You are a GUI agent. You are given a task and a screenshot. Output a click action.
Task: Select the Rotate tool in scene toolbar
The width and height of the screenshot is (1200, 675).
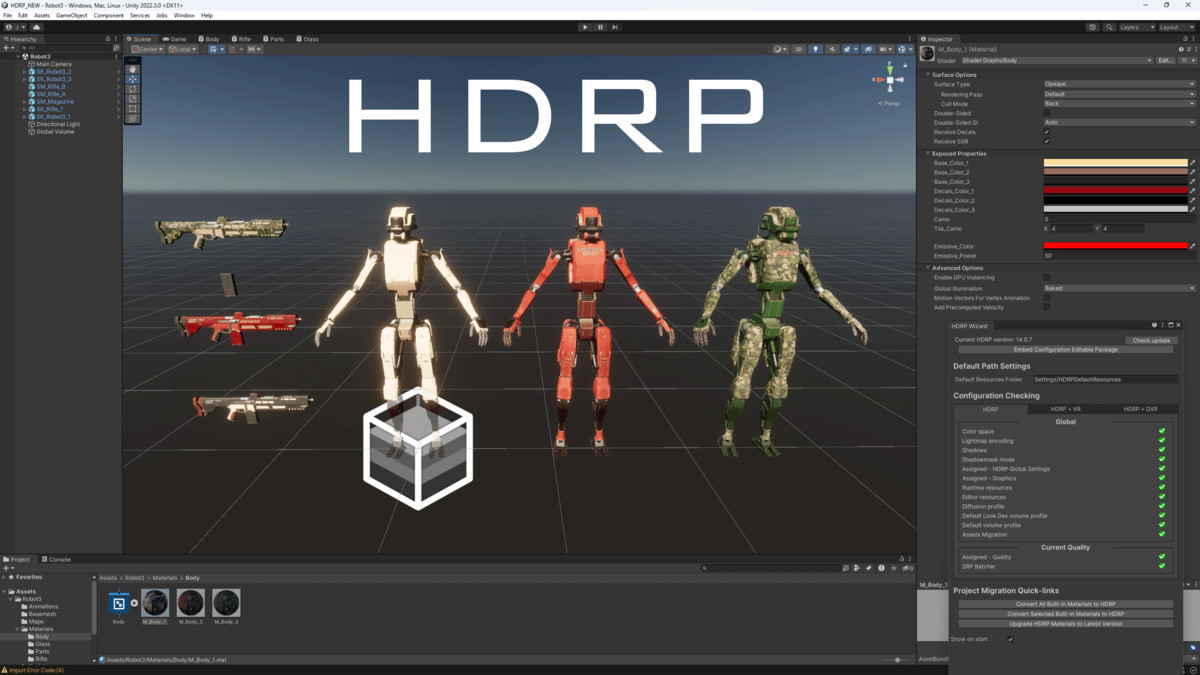pyautogui.click(x=133, y=89)
